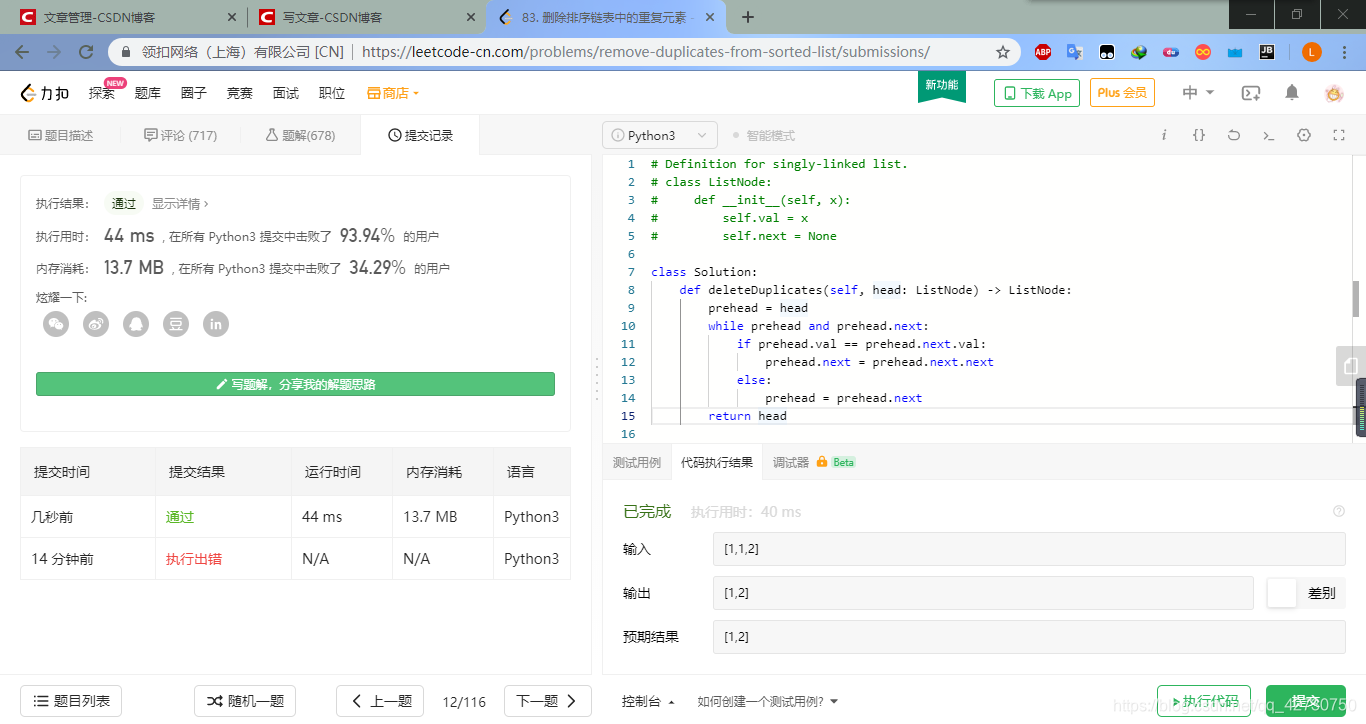Click the 输入 [1,1,2] field
The width and height of the screenshot is (1366, 724).
coord(1029,549)
